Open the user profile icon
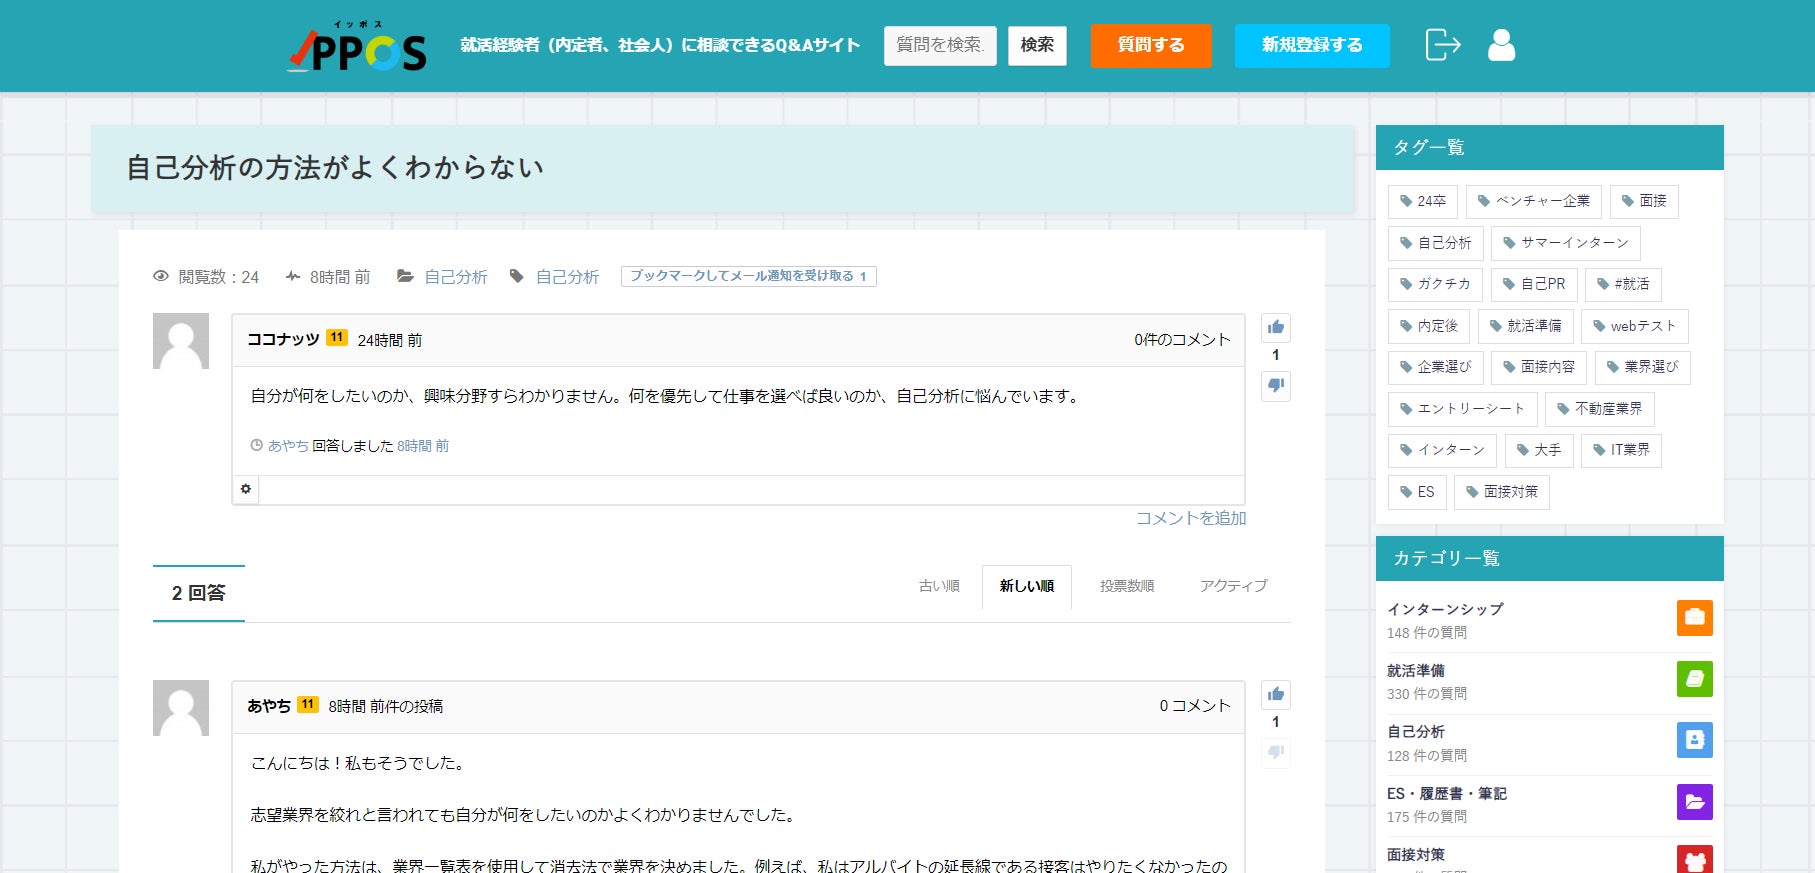Image resolution: width=1815 pixels, height=873 pixels. pos(1501,45)
